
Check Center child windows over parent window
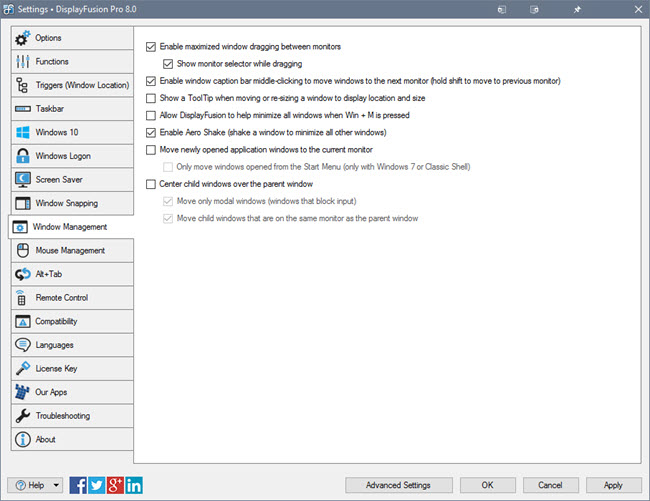click(151, 184)
